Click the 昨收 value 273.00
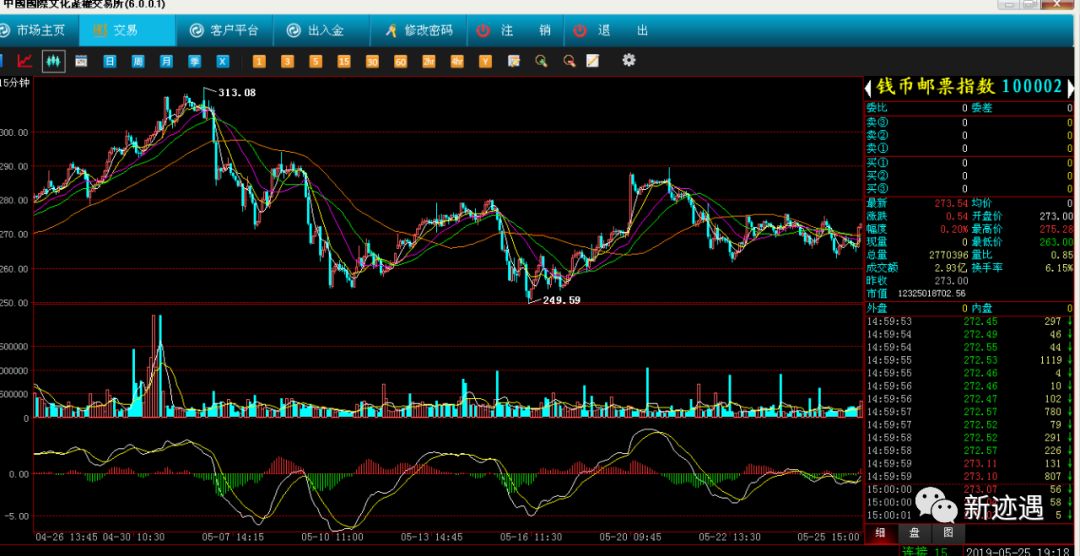The image size is (1080, 556). (951, 280)
